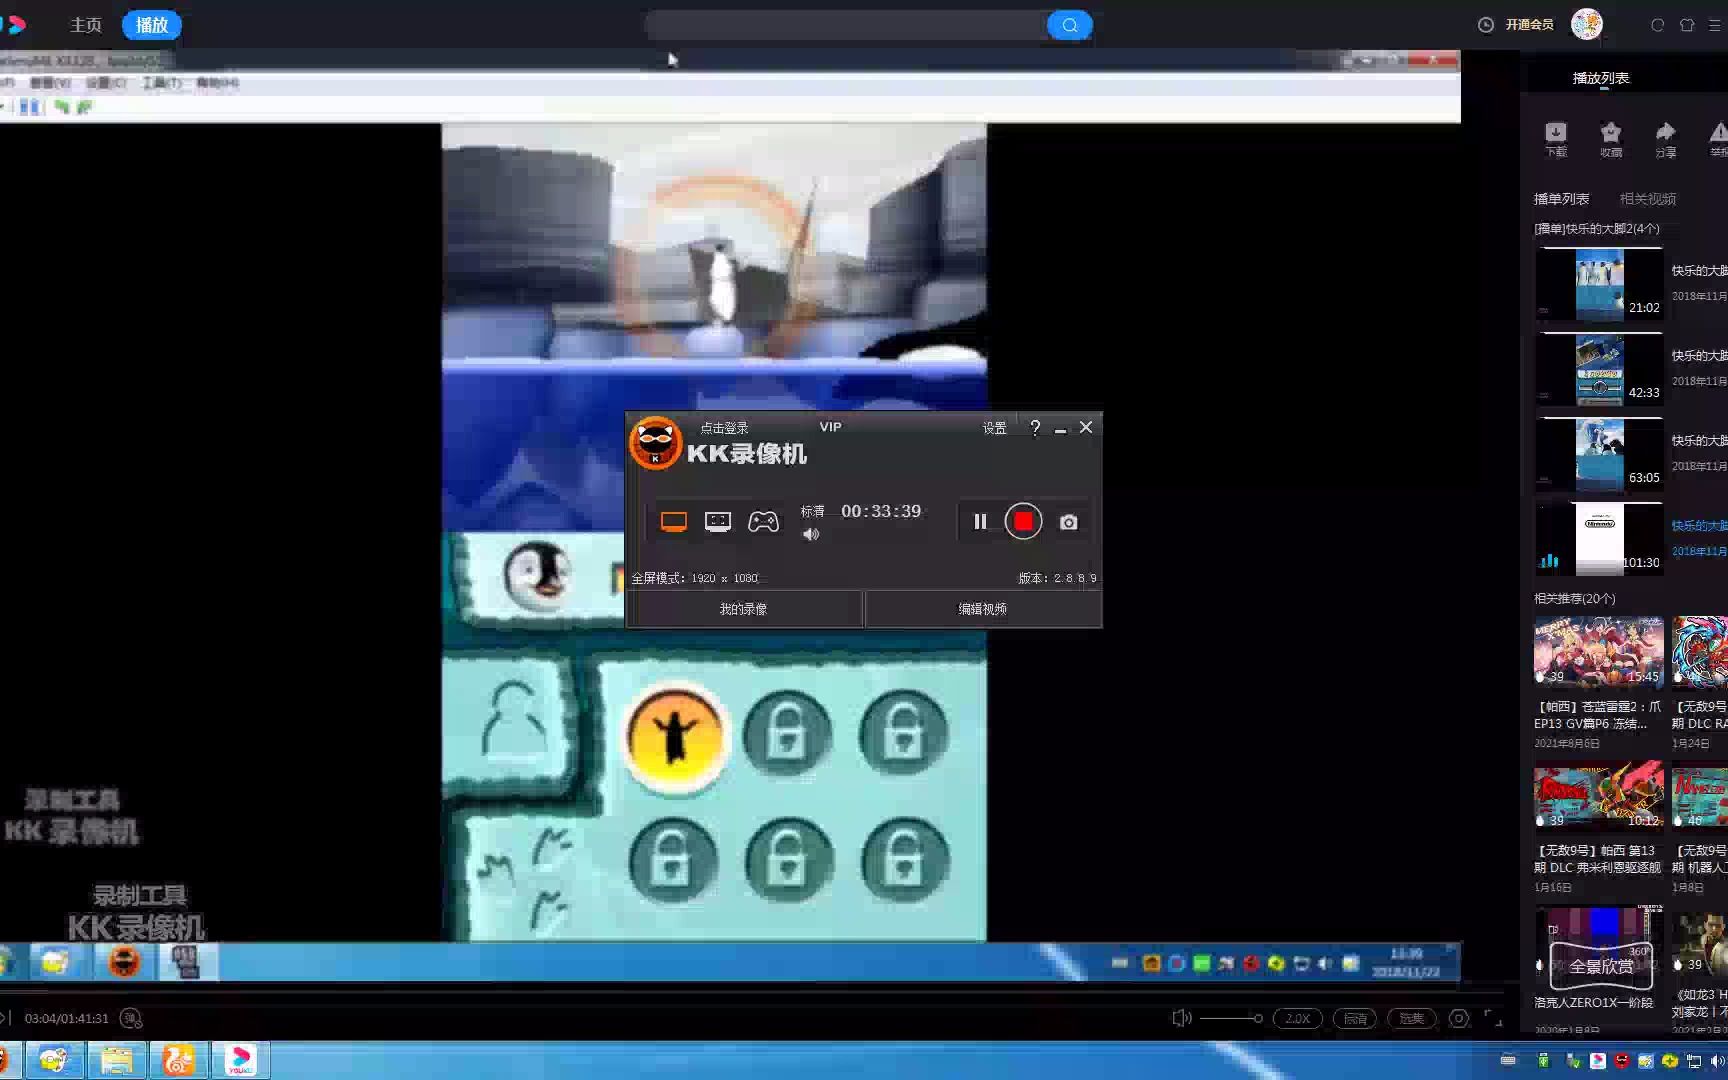Switch to the 主页 home tab

tap(86, 25)
